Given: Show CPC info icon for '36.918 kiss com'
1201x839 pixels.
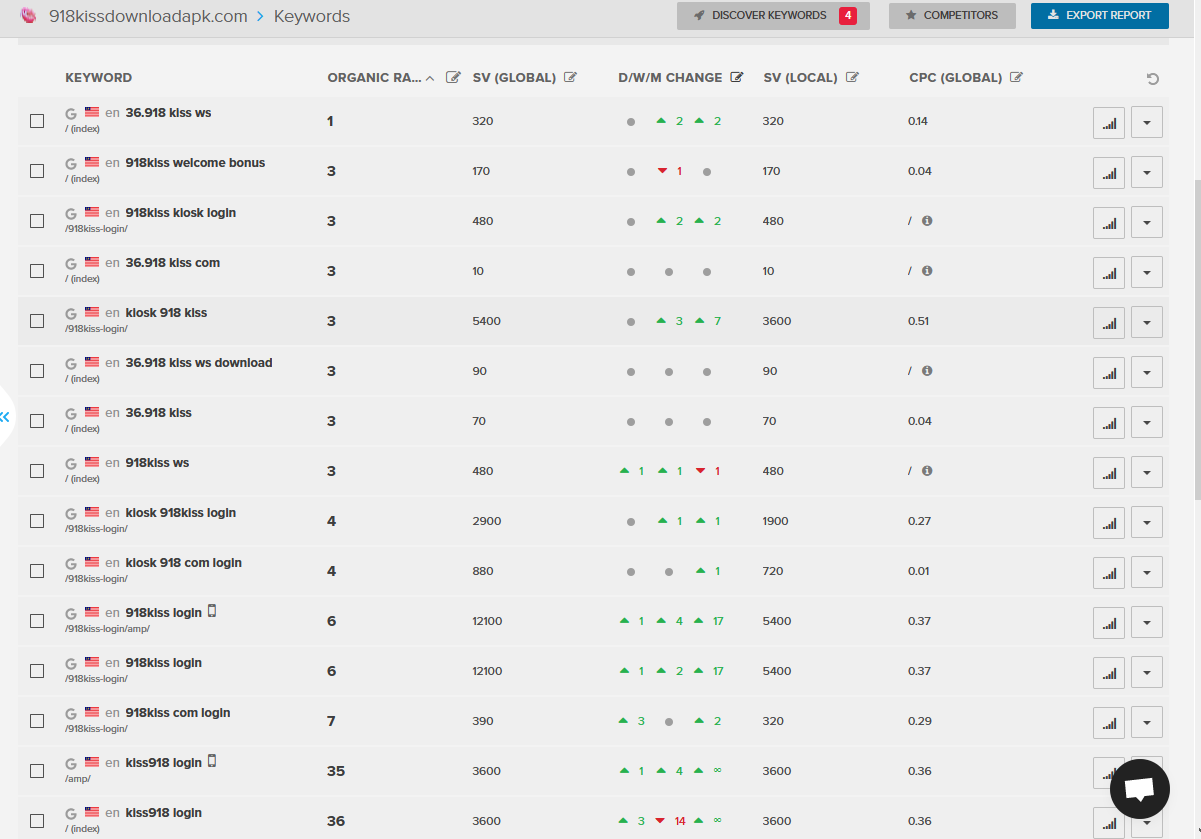Looking at the screenshot, I should coord(927,270).
